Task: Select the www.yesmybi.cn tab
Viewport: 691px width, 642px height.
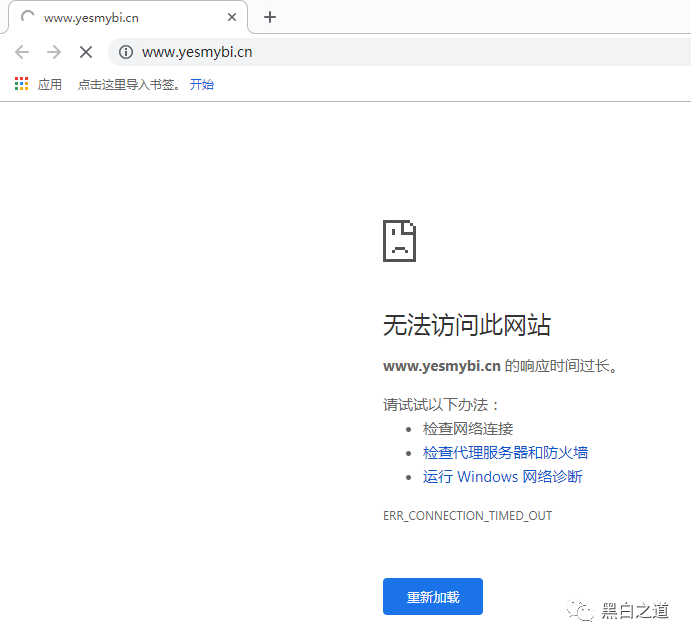Action: (128, 18)
